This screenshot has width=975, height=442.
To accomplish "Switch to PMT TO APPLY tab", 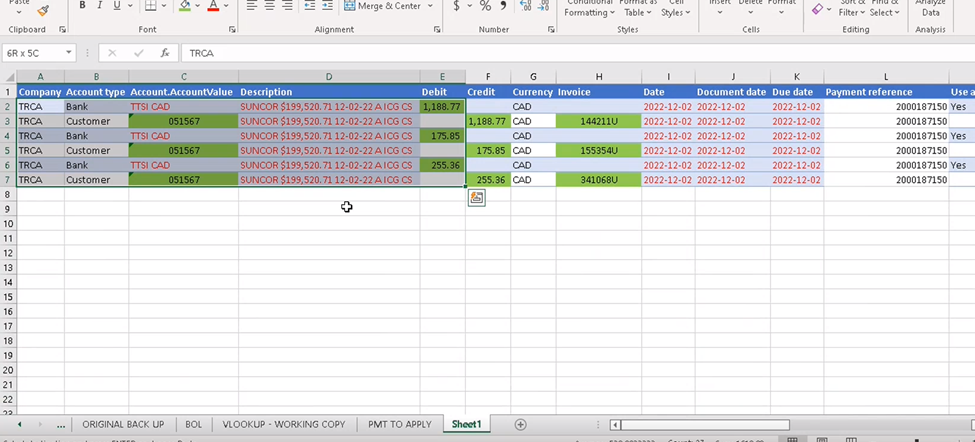I will [x=399, y=425].
